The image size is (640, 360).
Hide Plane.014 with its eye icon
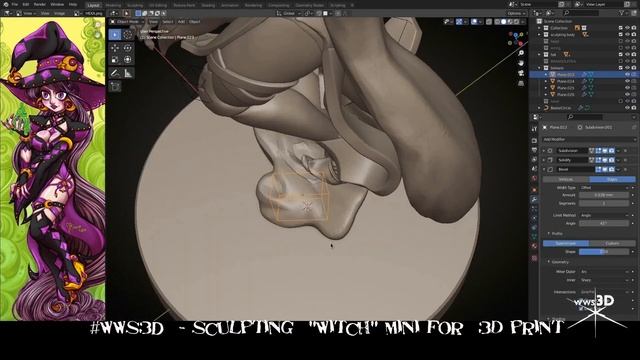pos(627,81)
